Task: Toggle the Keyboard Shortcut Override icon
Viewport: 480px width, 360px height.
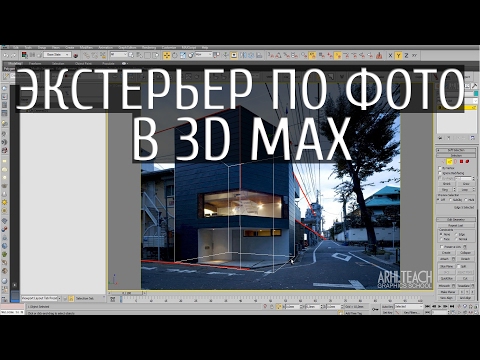Action: [x=234, y=55]
